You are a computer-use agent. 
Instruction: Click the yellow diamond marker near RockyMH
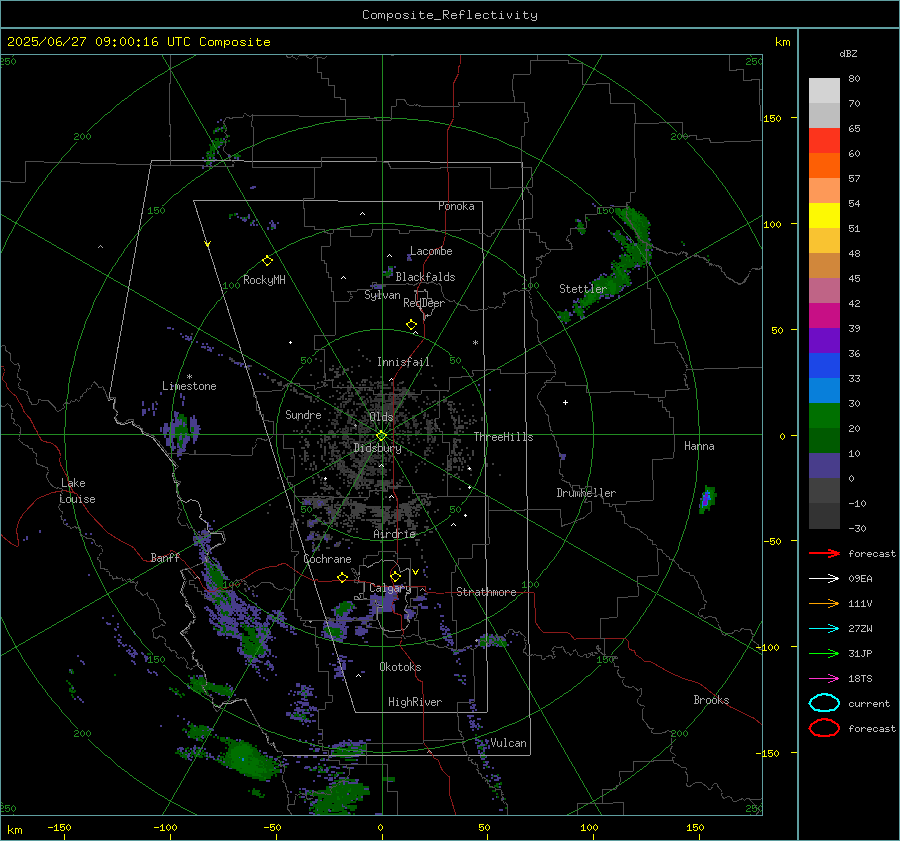pos(267,261)
